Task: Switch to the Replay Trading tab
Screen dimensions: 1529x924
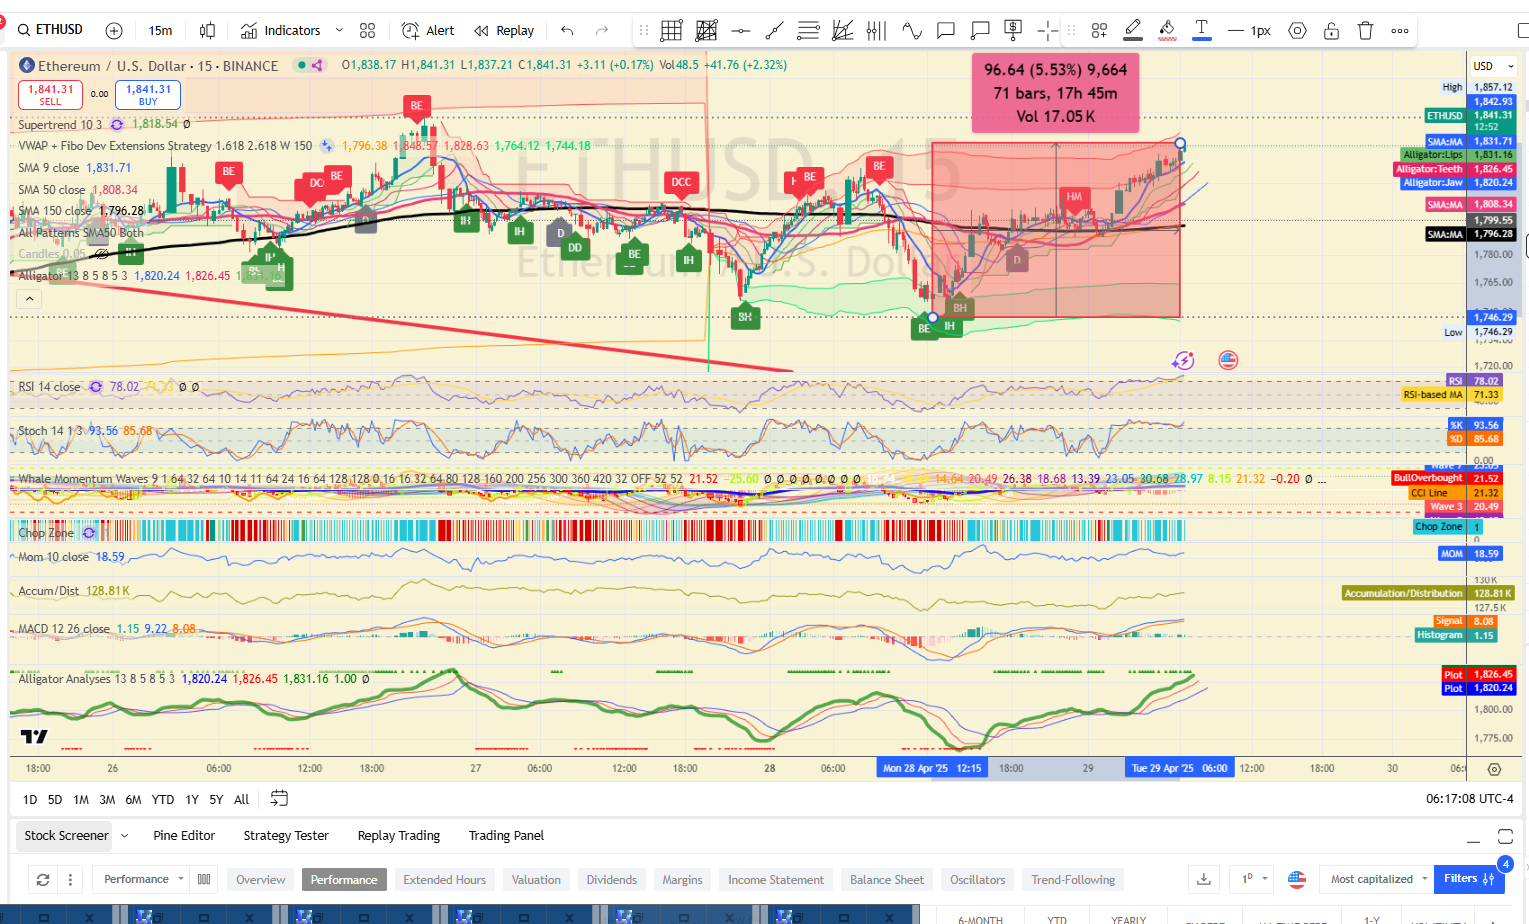Action: [x=399, y=836]
